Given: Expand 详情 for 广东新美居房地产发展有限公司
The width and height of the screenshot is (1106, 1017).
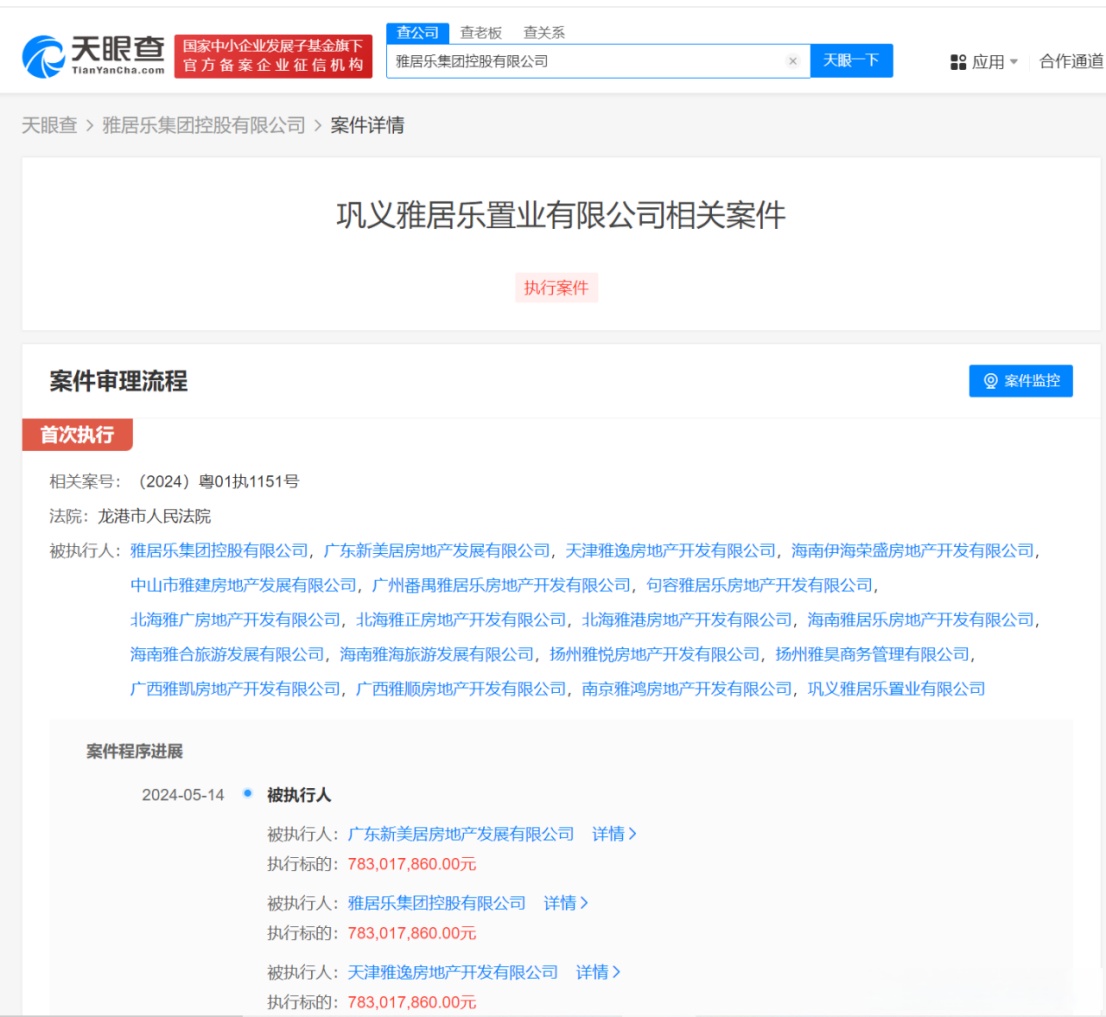Looking at the screenshot, I should 614,834.
